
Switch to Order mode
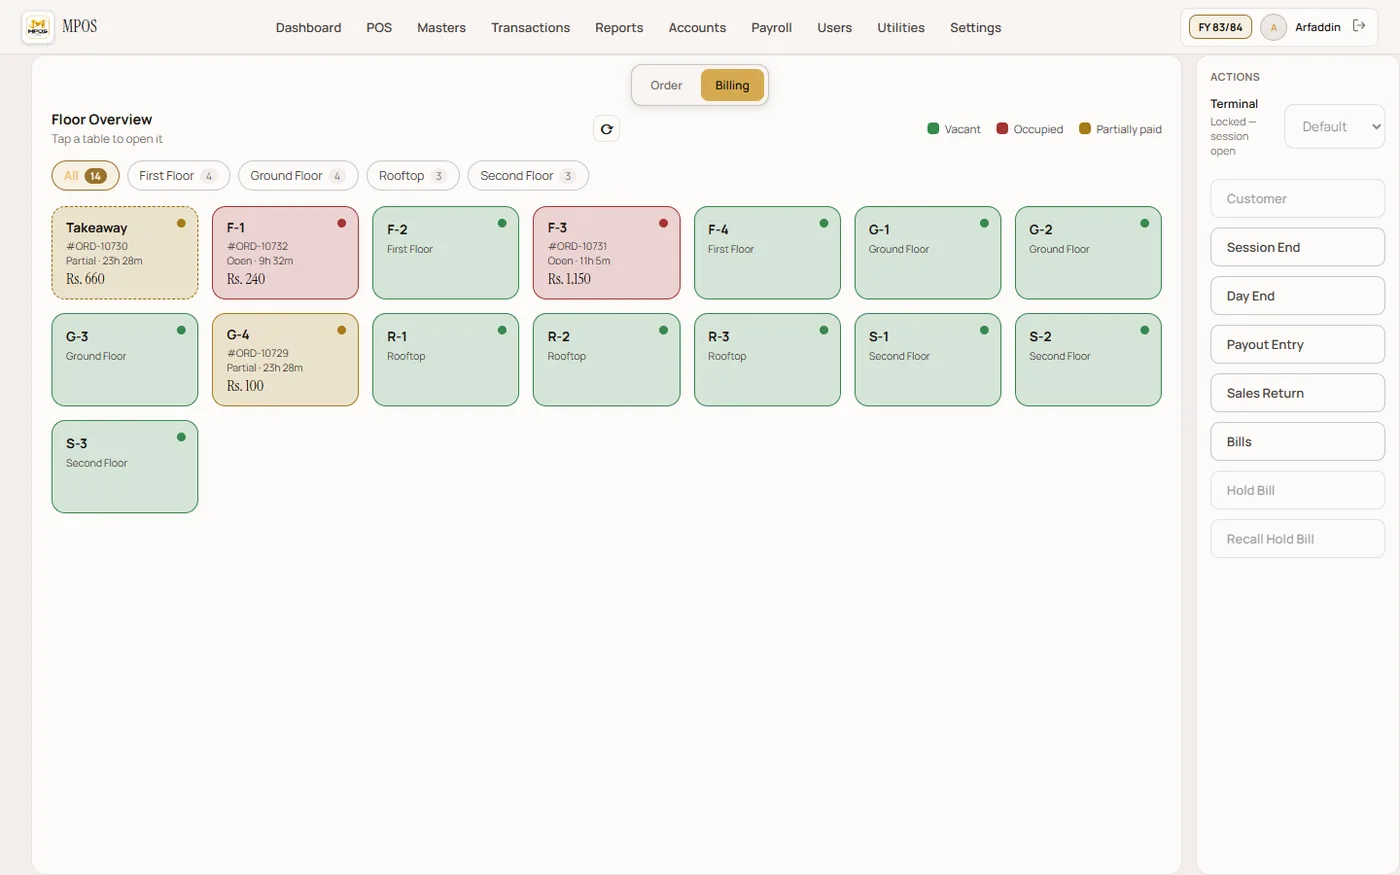[x=666, y=85]
